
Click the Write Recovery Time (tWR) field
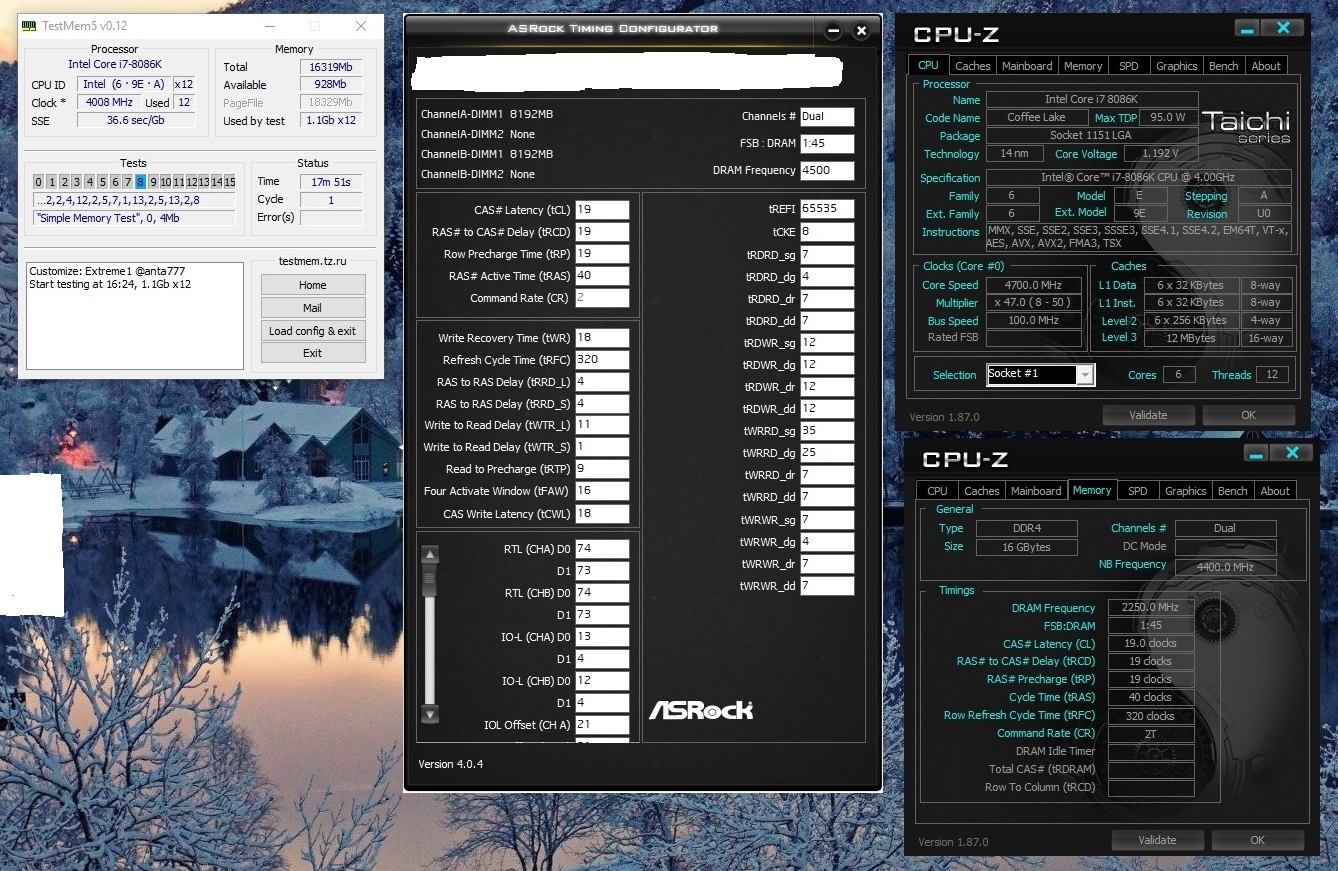point(602,338)
